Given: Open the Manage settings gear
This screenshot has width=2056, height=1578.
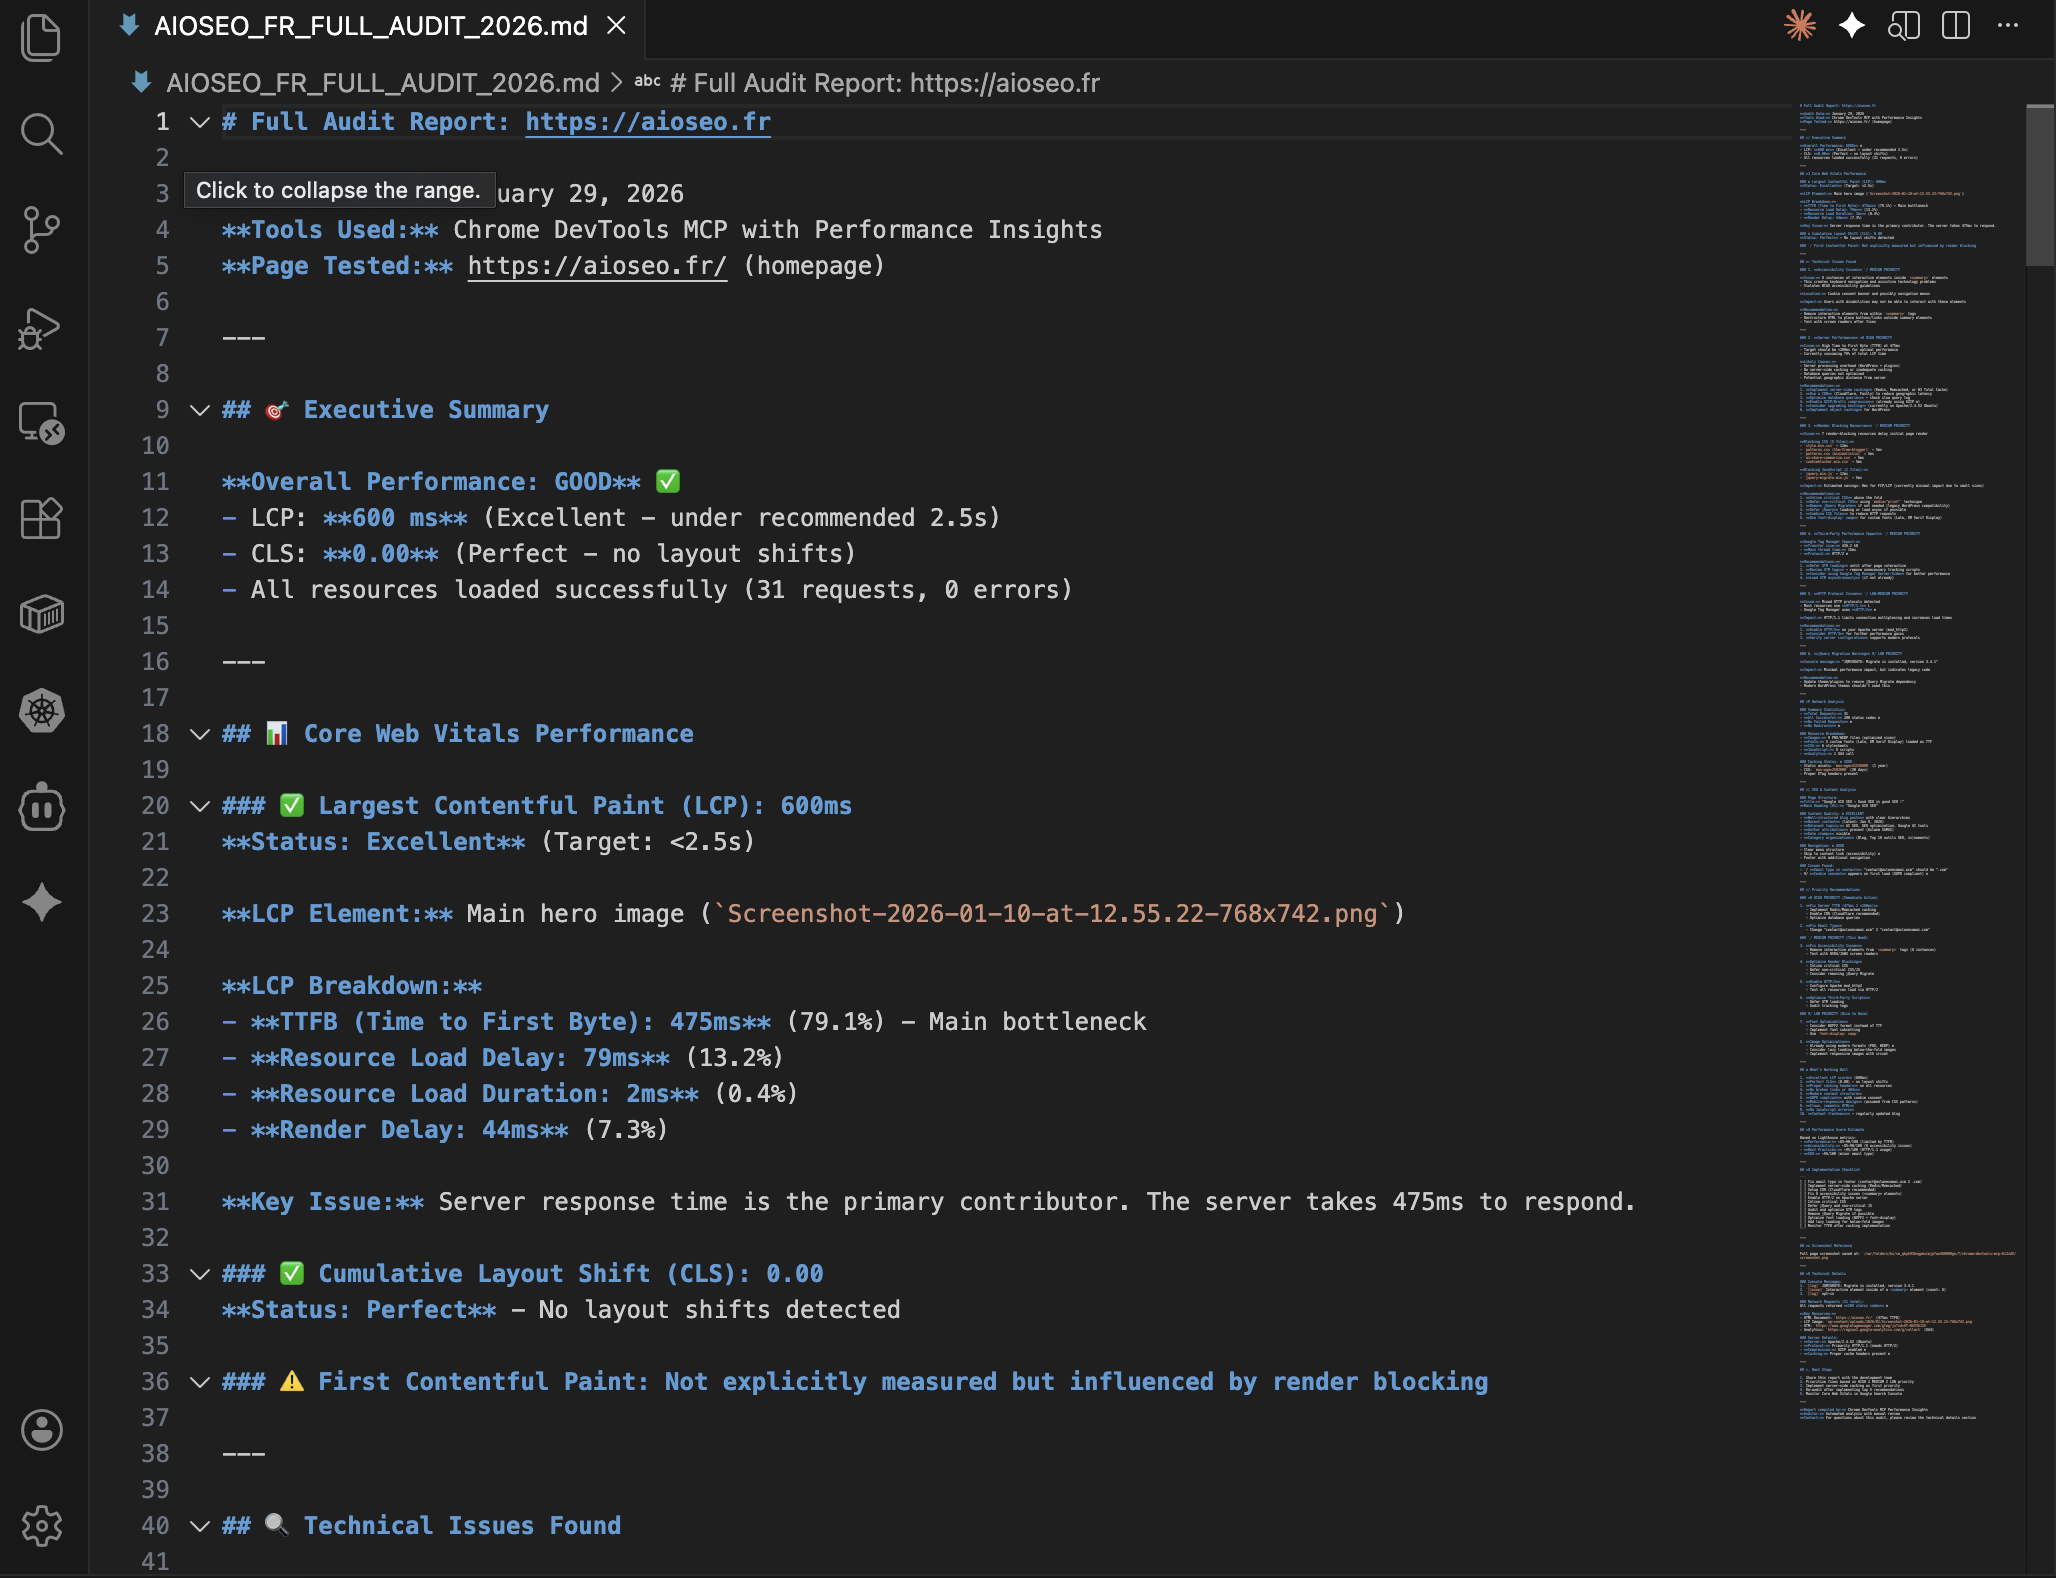Looking at the screenshot, I should 41,1526.
